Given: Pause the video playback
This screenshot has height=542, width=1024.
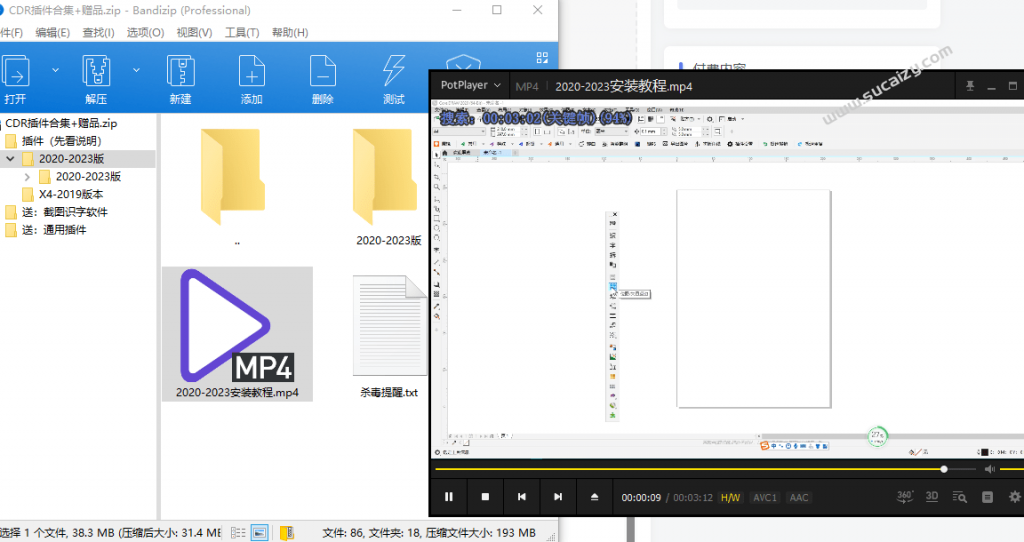Looking at the screenshot, I should (x=449, y=497).
